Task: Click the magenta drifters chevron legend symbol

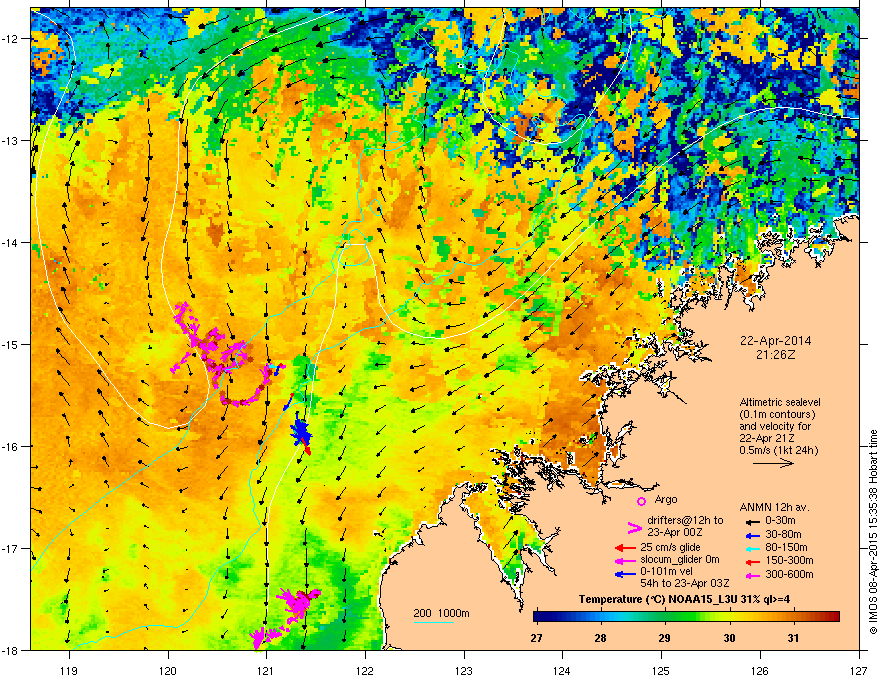Action: point(634,527)
